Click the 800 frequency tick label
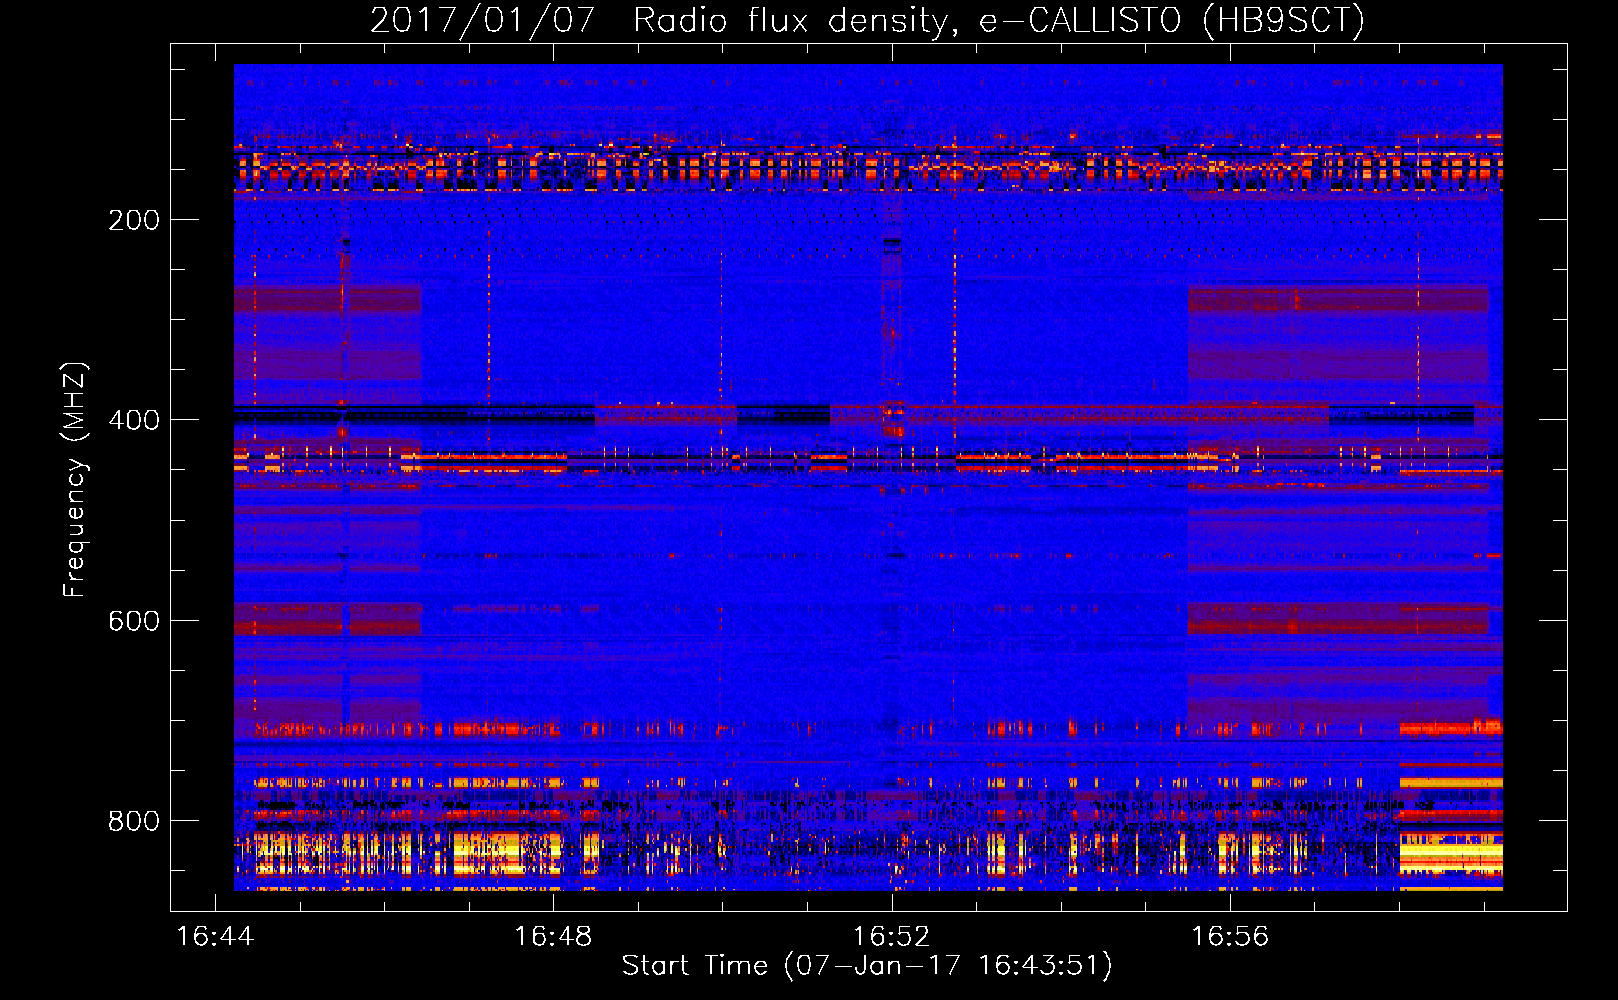Viewport: 1618px width, 1000px height. [x=134, y=821]
